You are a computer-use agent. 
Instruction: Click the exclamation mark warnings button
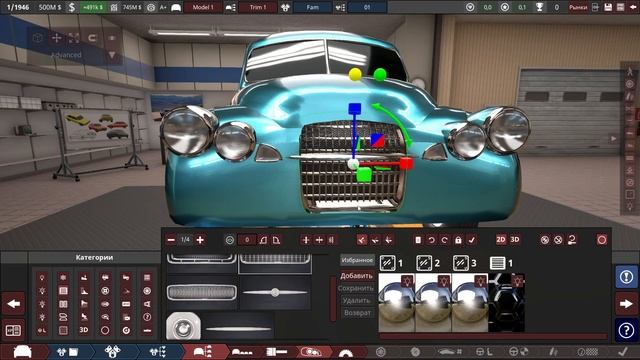point(626,277)
